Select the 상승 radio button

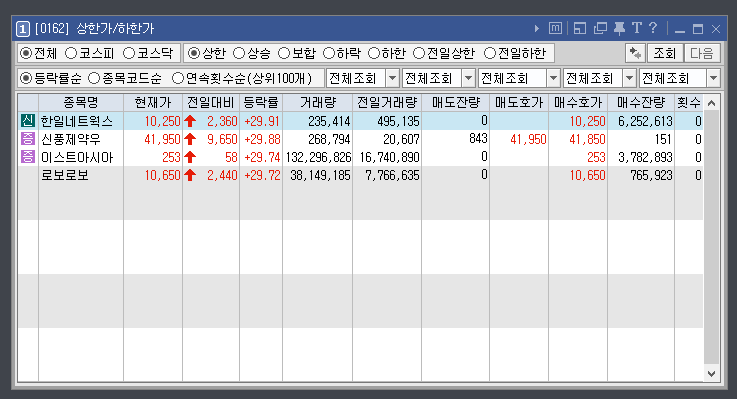click(x=239, y=53)
